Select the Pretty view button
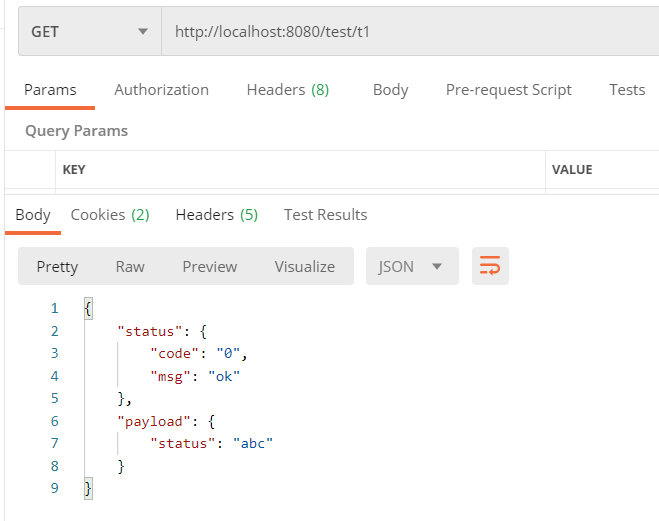The image size is (659, 521). pyautogui.click(x=57, y=267)
